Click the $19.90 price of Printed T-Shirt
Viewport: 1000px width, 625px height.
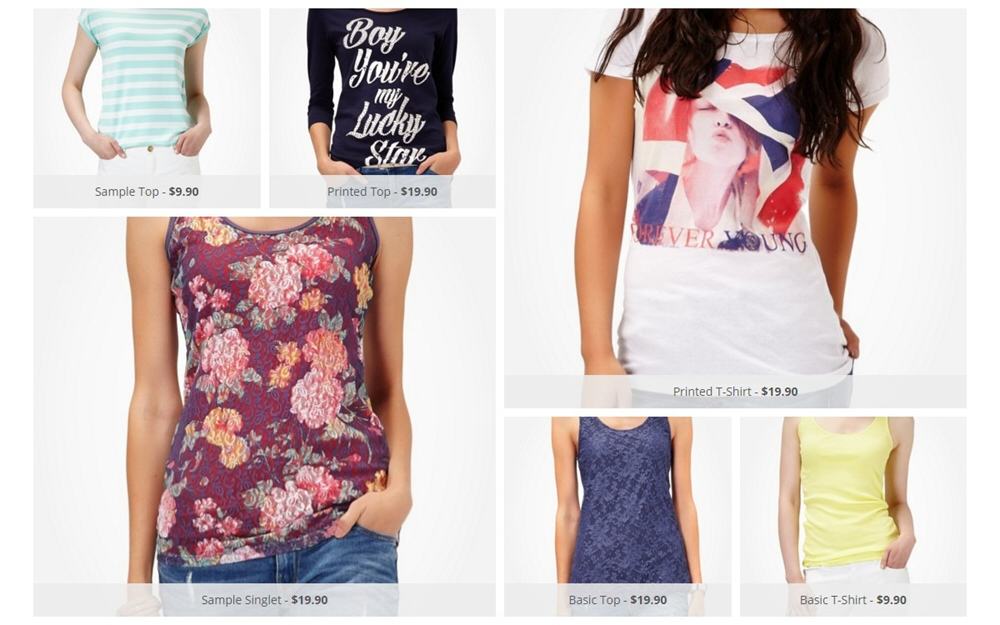(779, 392)
